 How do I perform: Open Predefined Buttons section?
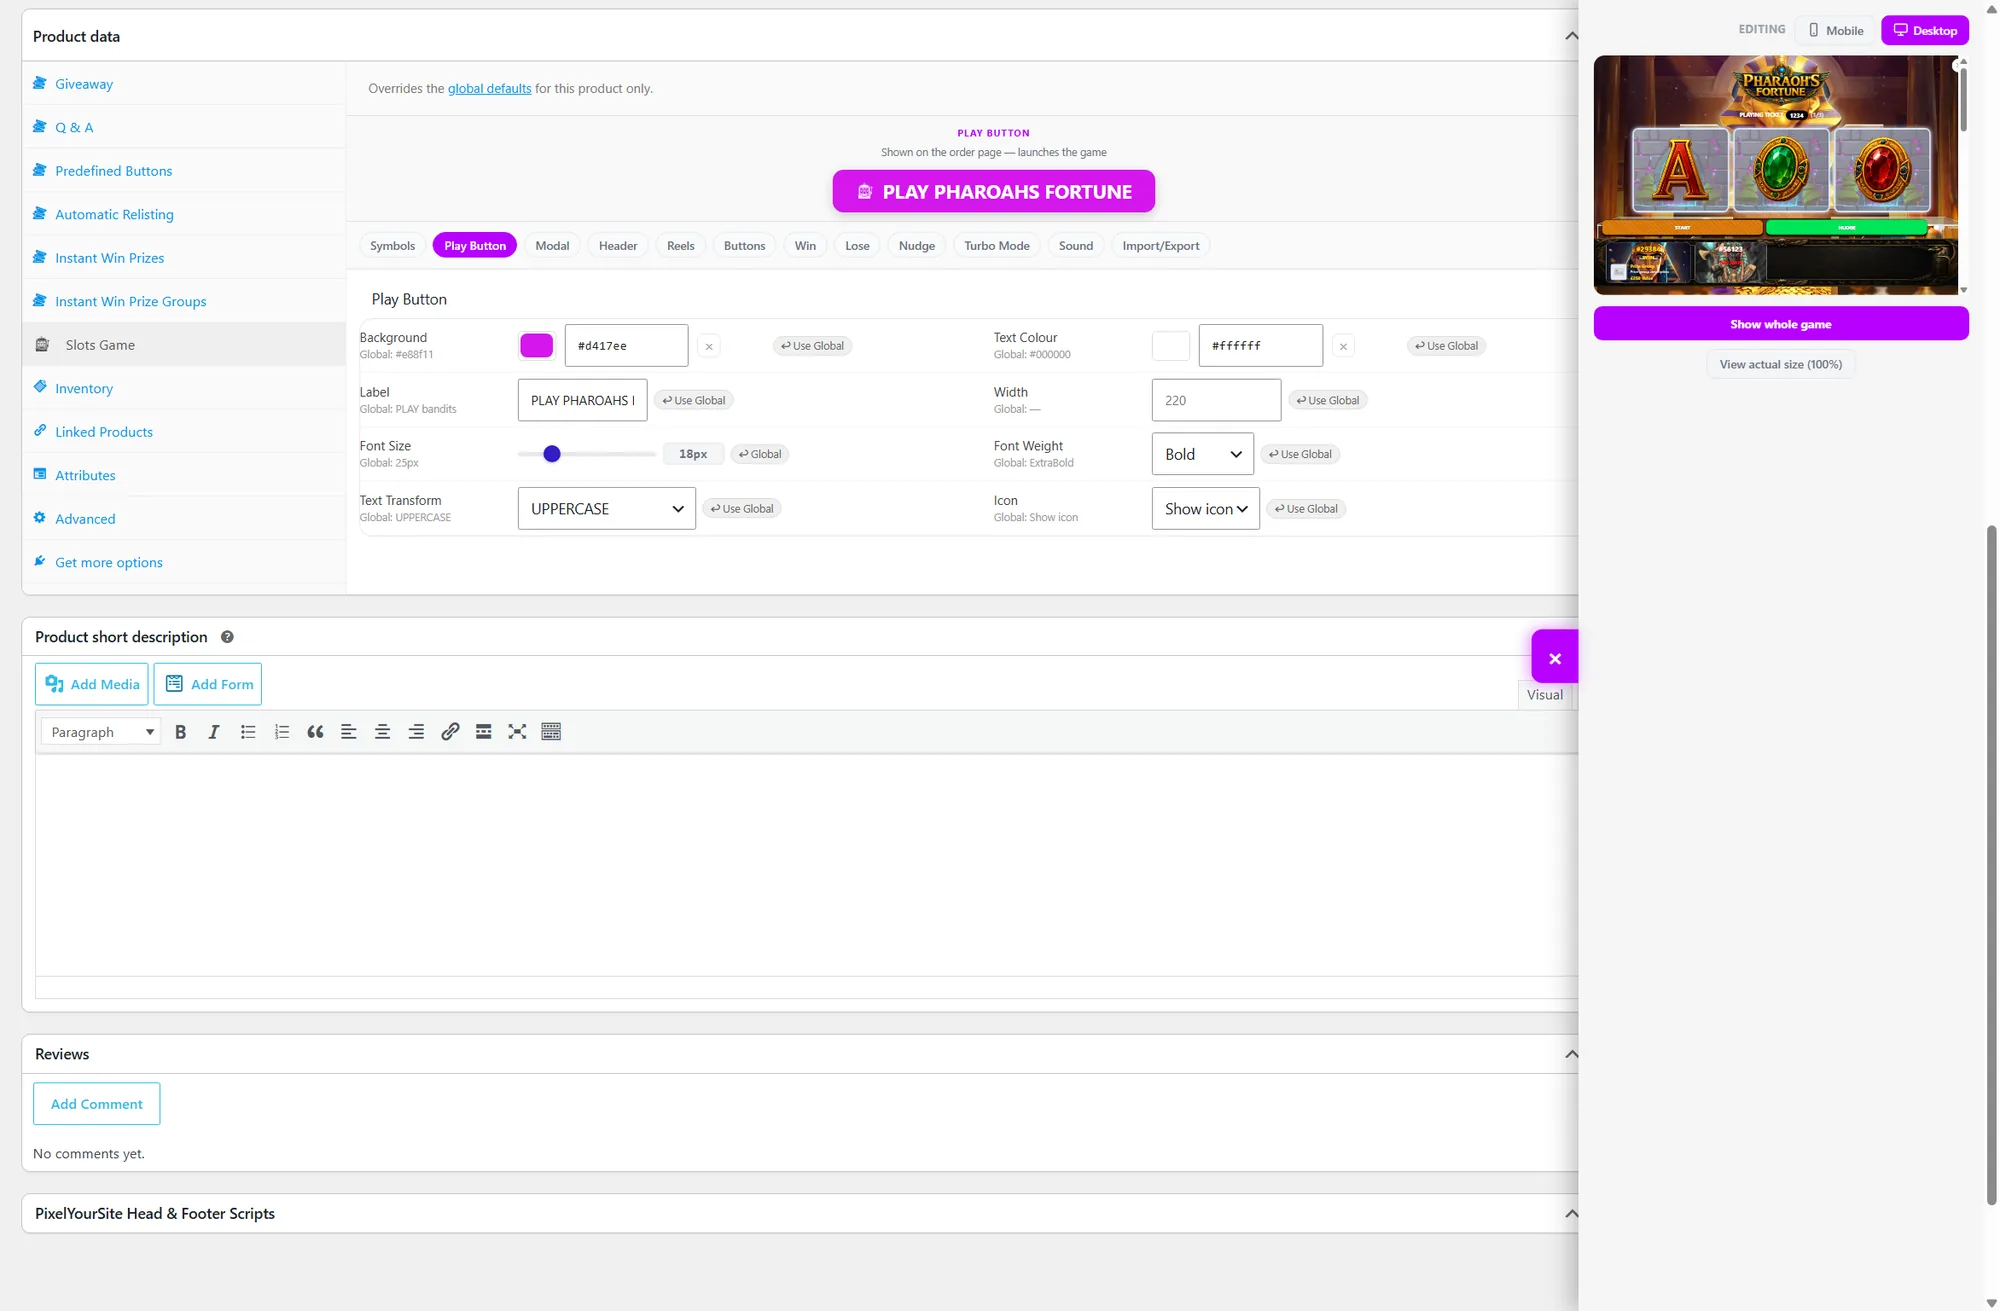click(113, 171)
